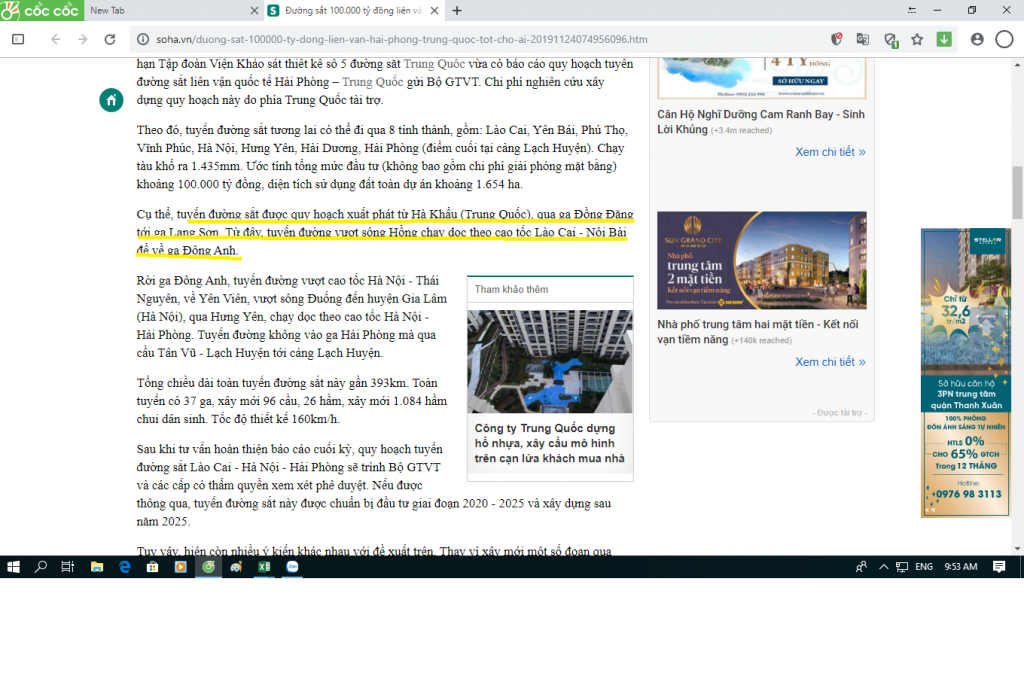Click the scrollbar down arrow
1024x676 pixels.
point(1017,548)
